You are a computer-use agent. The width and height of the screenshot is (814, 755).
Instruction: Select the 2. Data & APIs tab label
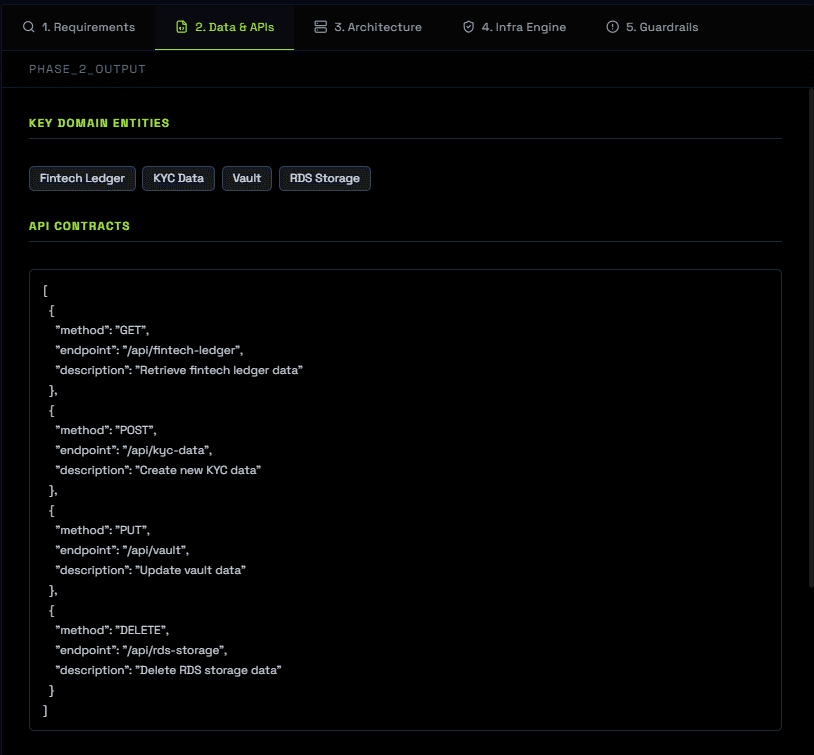point(234,27)
